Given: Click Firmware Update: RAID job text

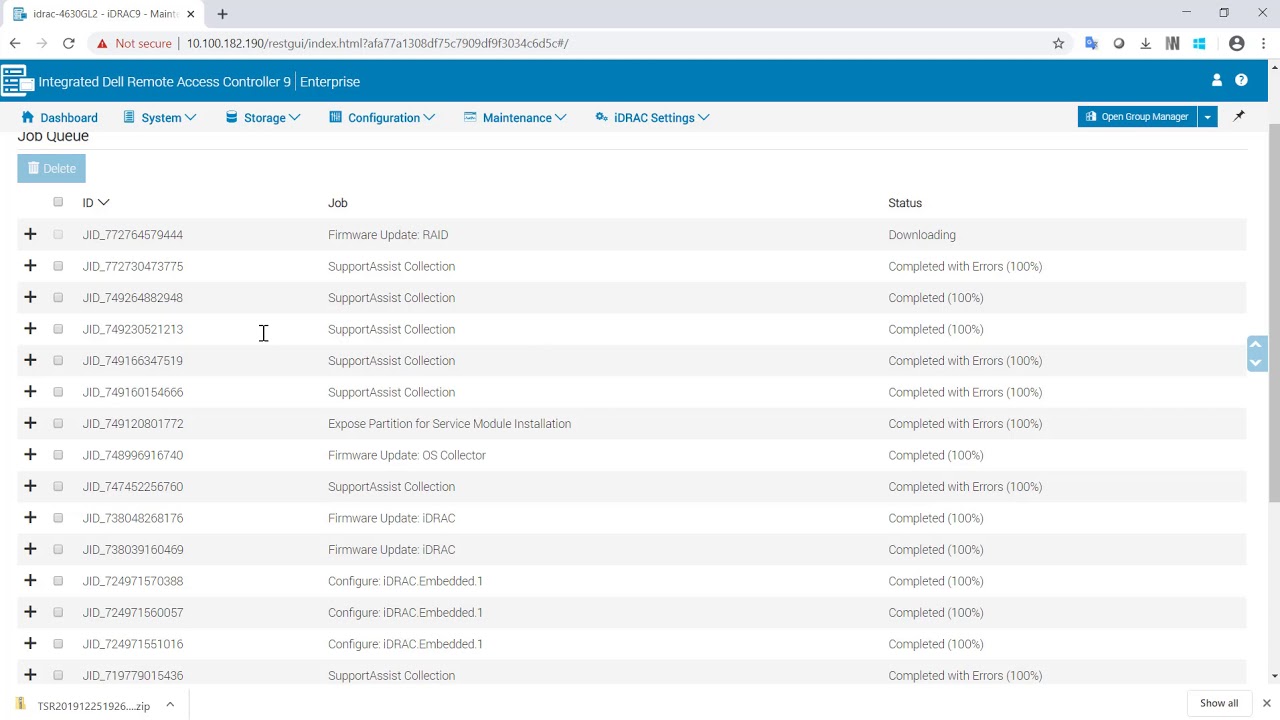Looking at the screenshot, I should (388, 235).
